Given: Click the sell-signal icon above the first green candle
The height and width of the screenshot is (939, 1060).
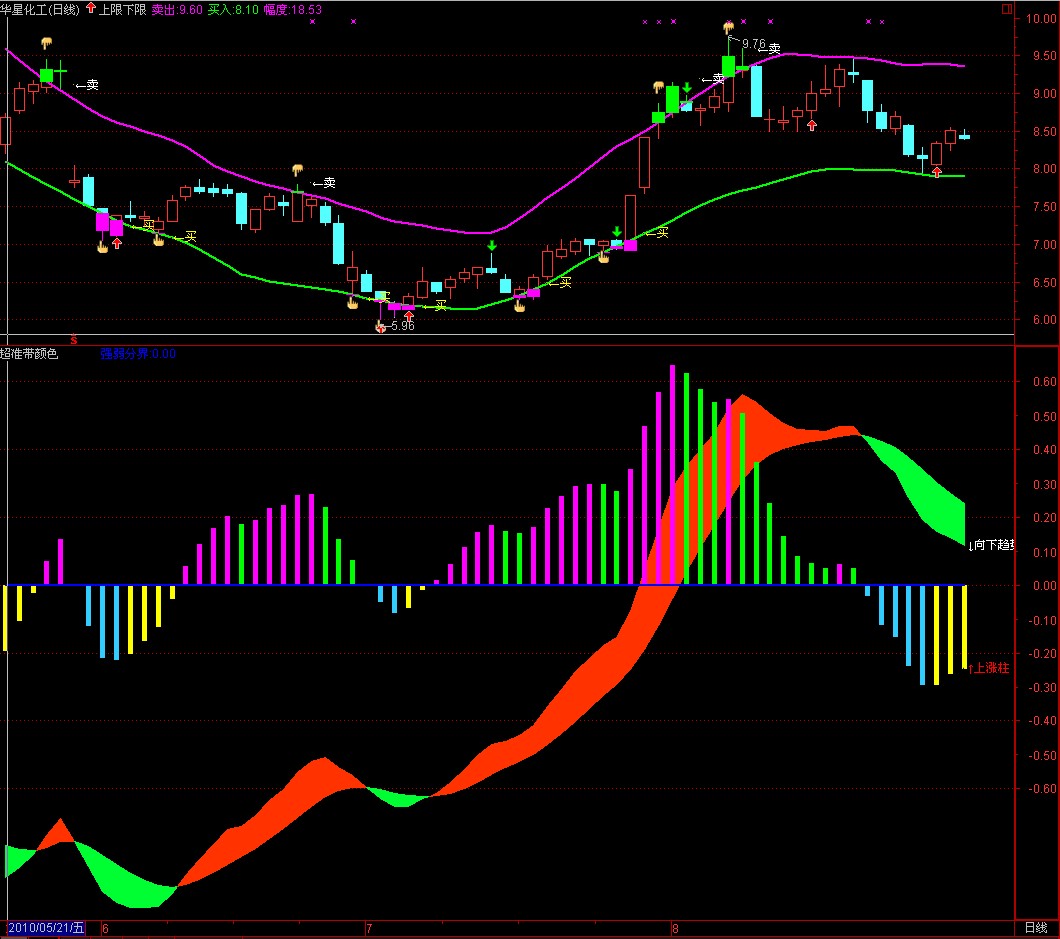Looking at the screenshot, I should [x=46, y=43].
